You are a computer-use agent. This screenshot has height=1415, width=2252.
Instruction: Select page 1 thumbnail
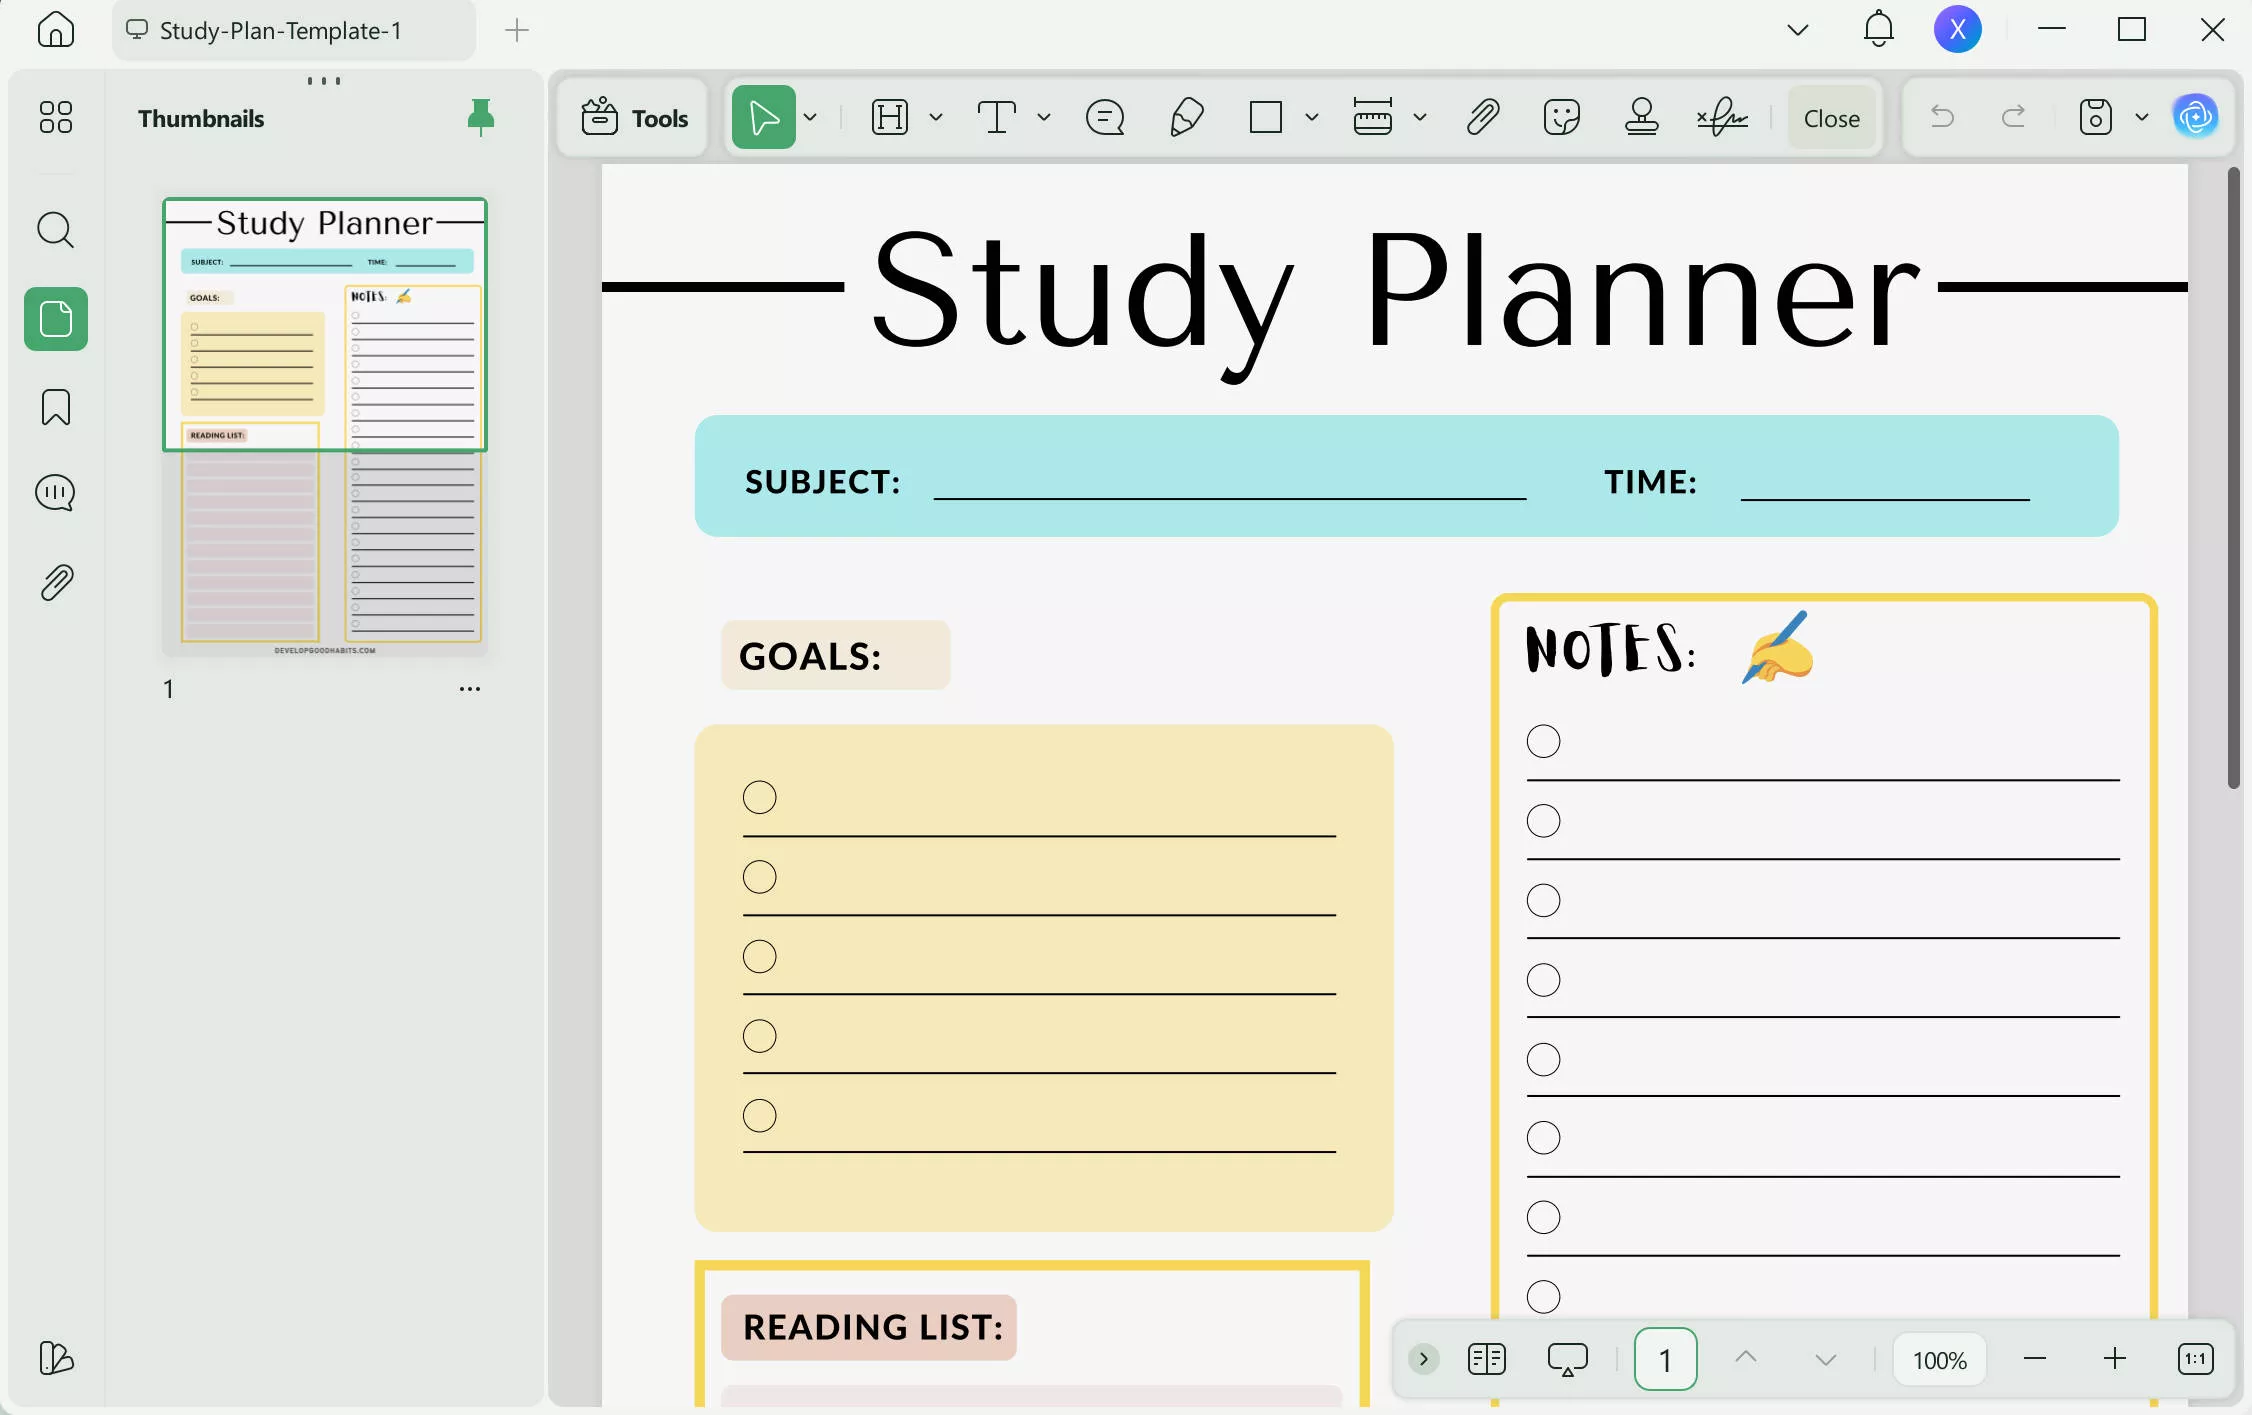(325, 427)
